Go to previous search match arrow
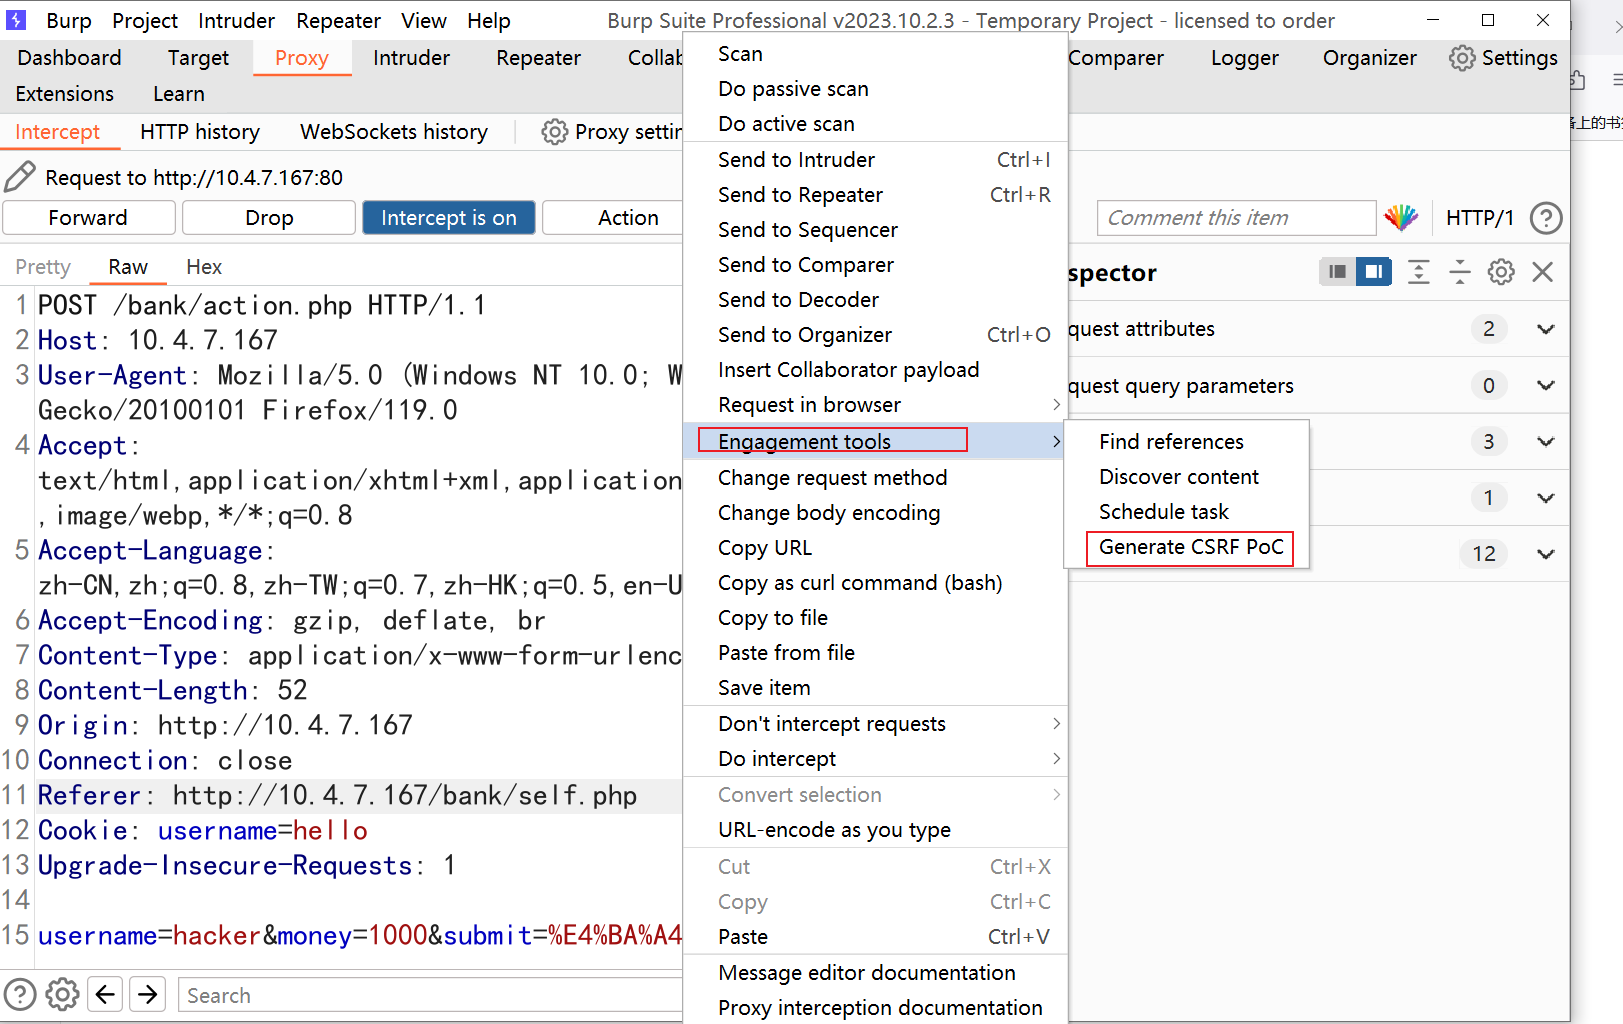The image size is (1623, 1024). (x=105, y=995)
